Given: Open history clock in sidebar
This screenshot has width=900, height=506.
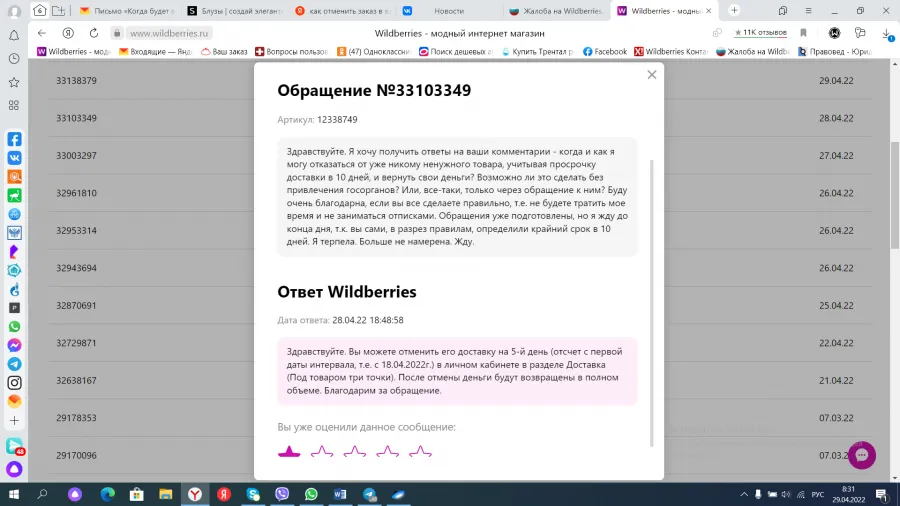Looking at the screenshot, I should pyautogui.click(x=14, y=59).
